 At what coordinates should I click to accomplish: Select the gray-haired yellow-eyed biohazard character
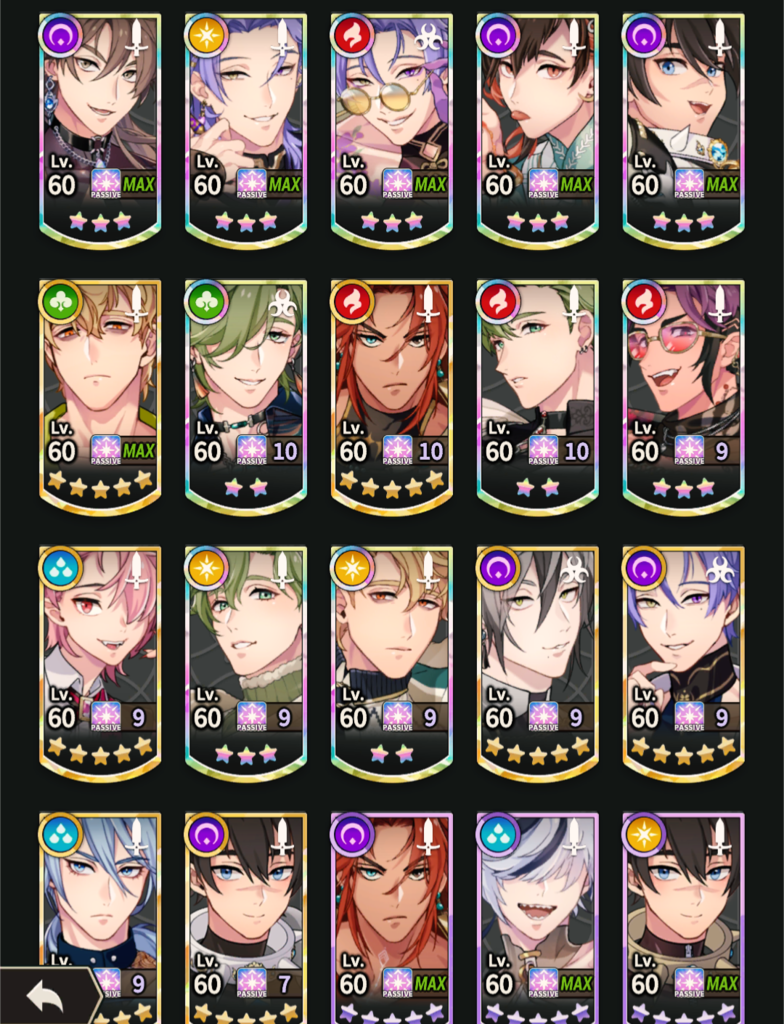click(x=538, y=664)
